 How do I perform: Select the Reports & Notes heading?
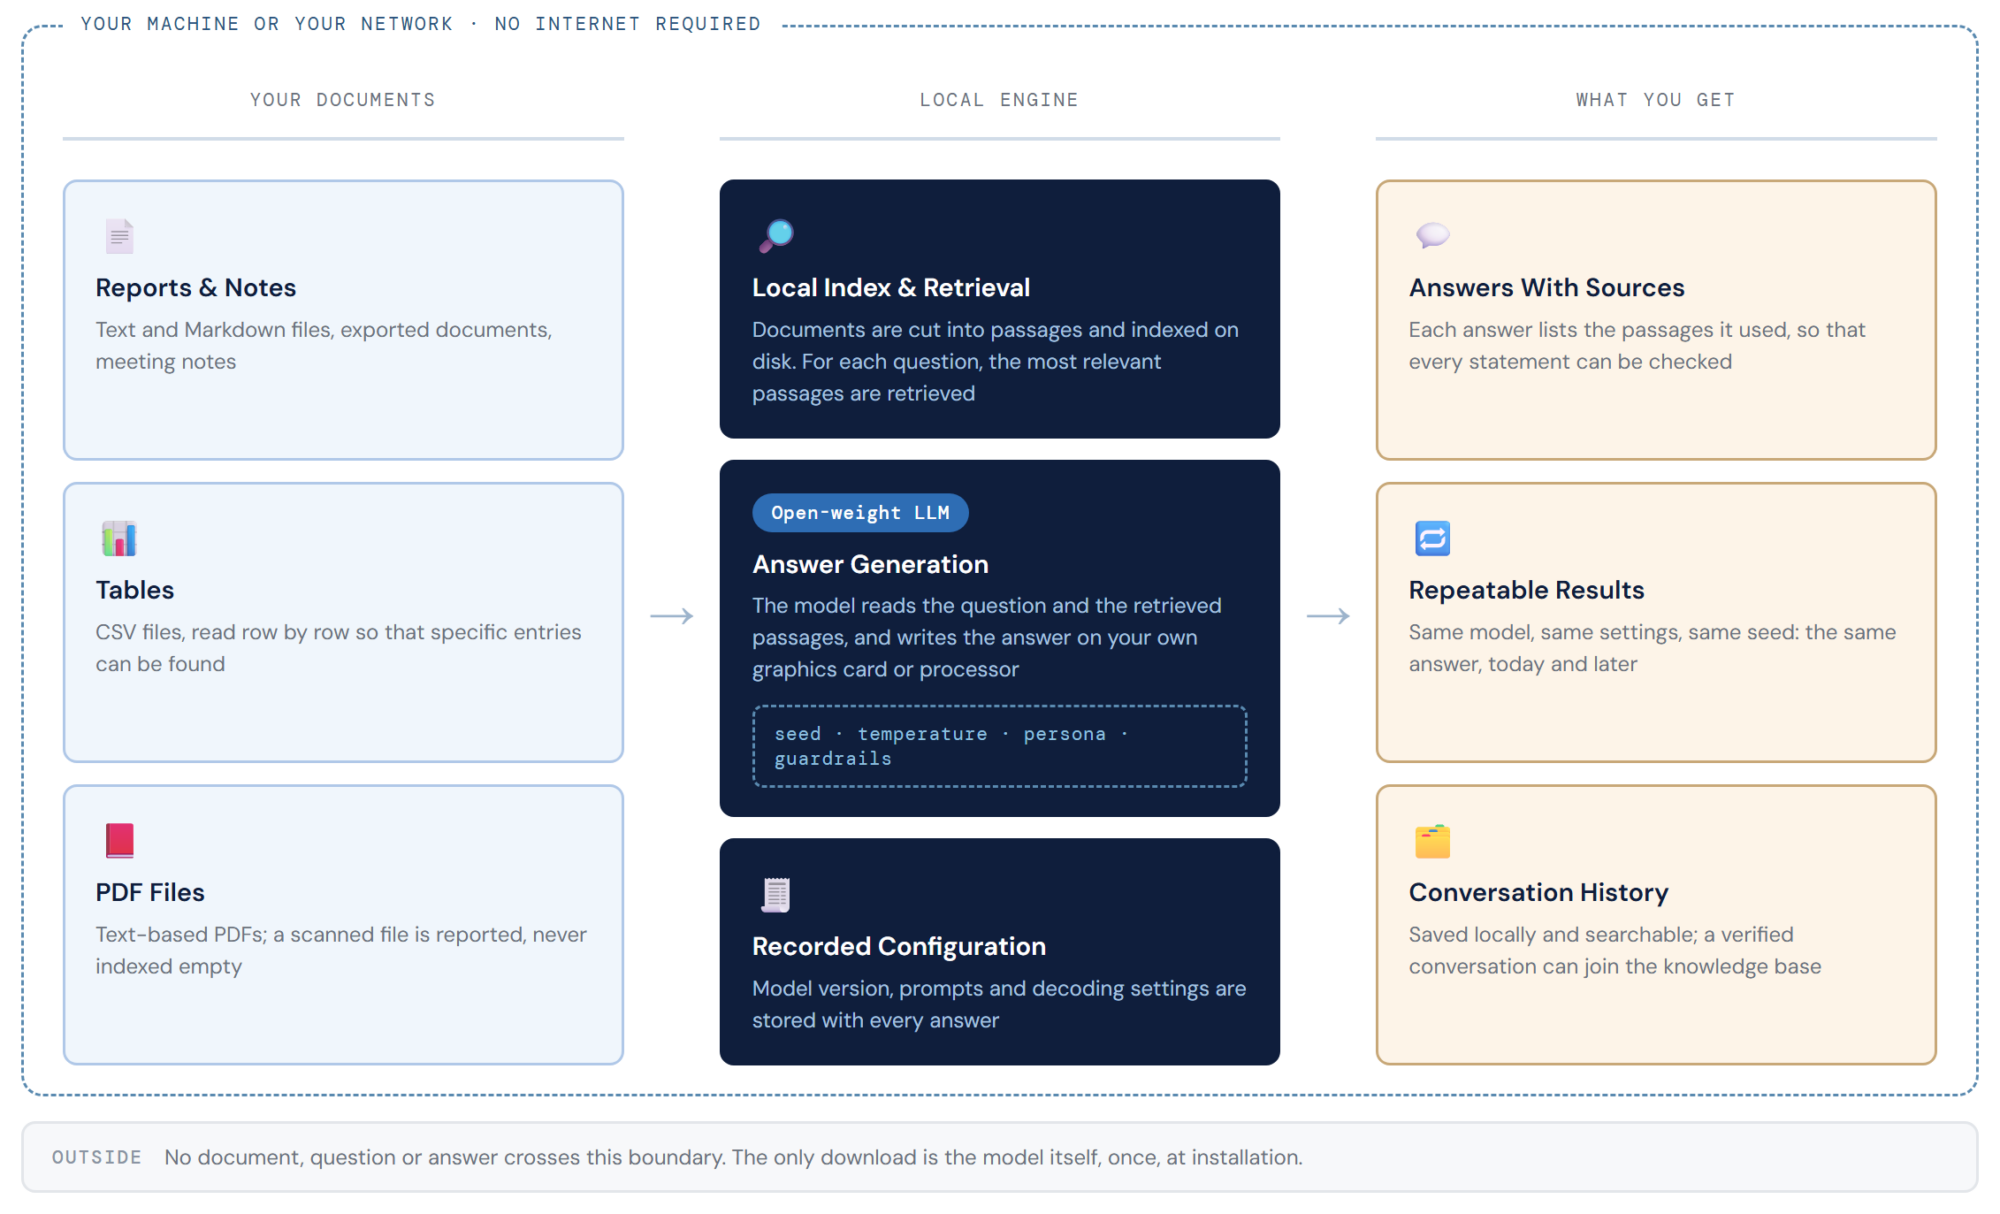coord(196,288)
